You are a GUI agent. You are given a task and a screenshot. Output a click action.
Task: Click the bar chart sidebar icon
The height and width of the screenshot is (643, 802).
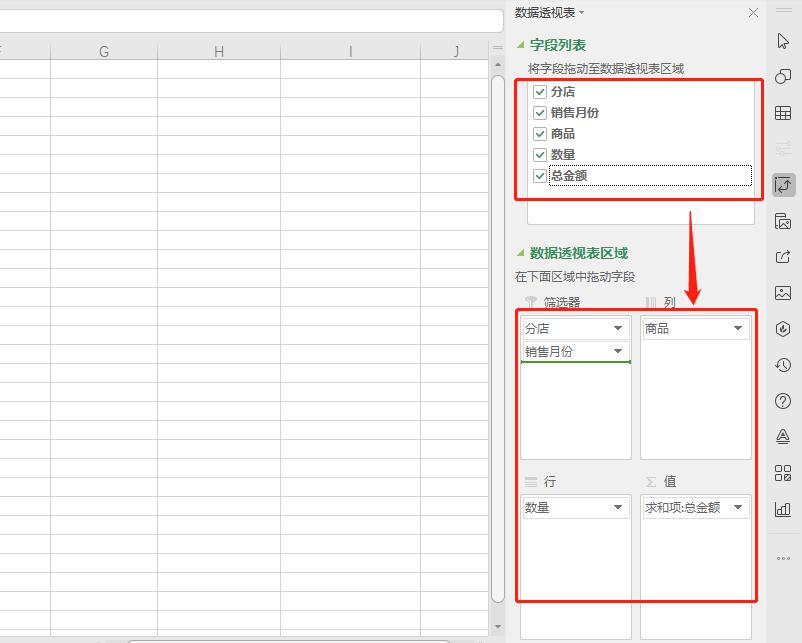(783, 509)
